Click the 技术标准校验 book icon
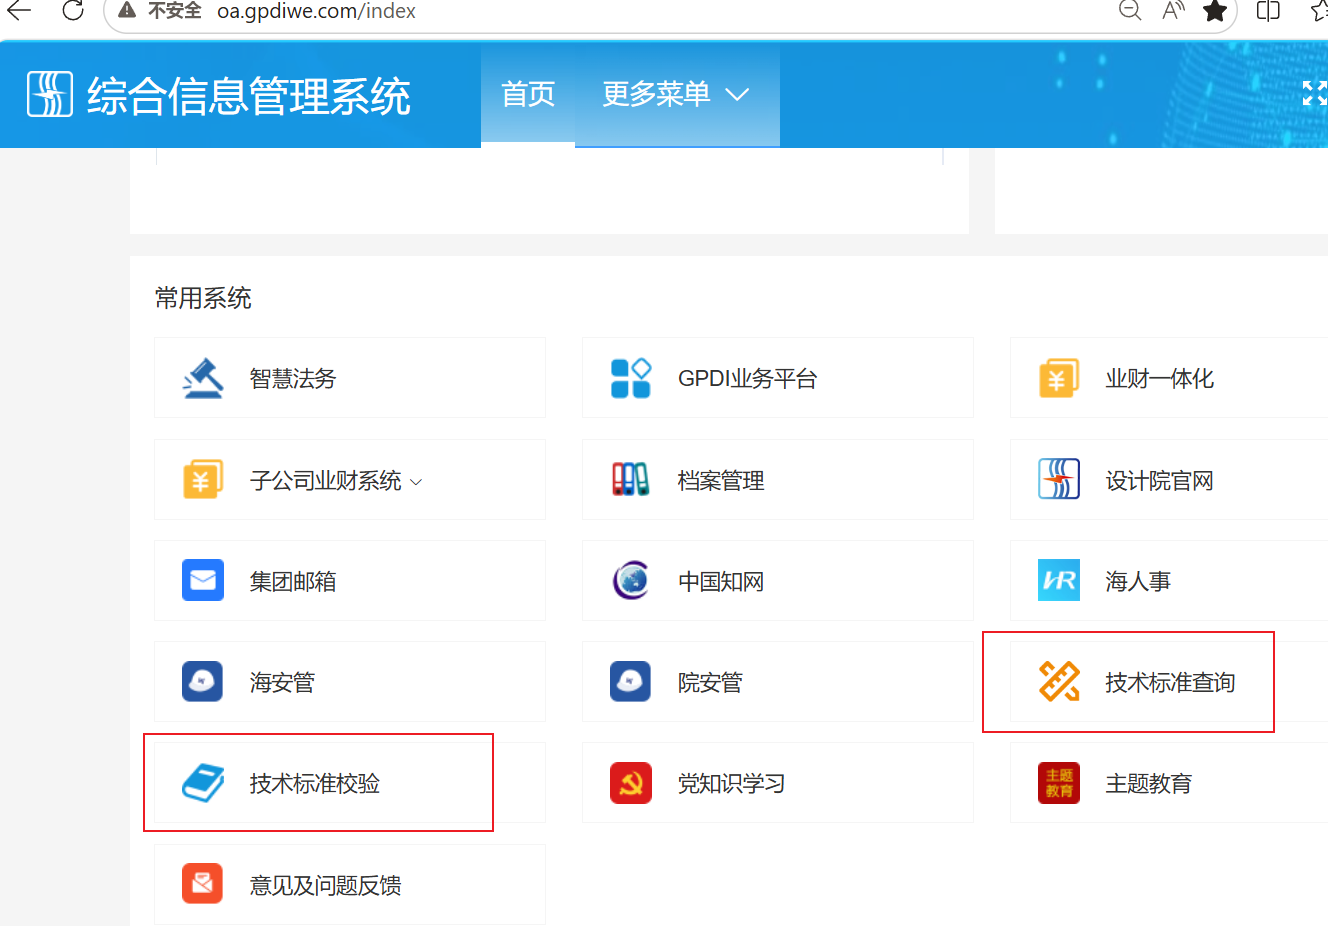 click(x=203, y=783)
